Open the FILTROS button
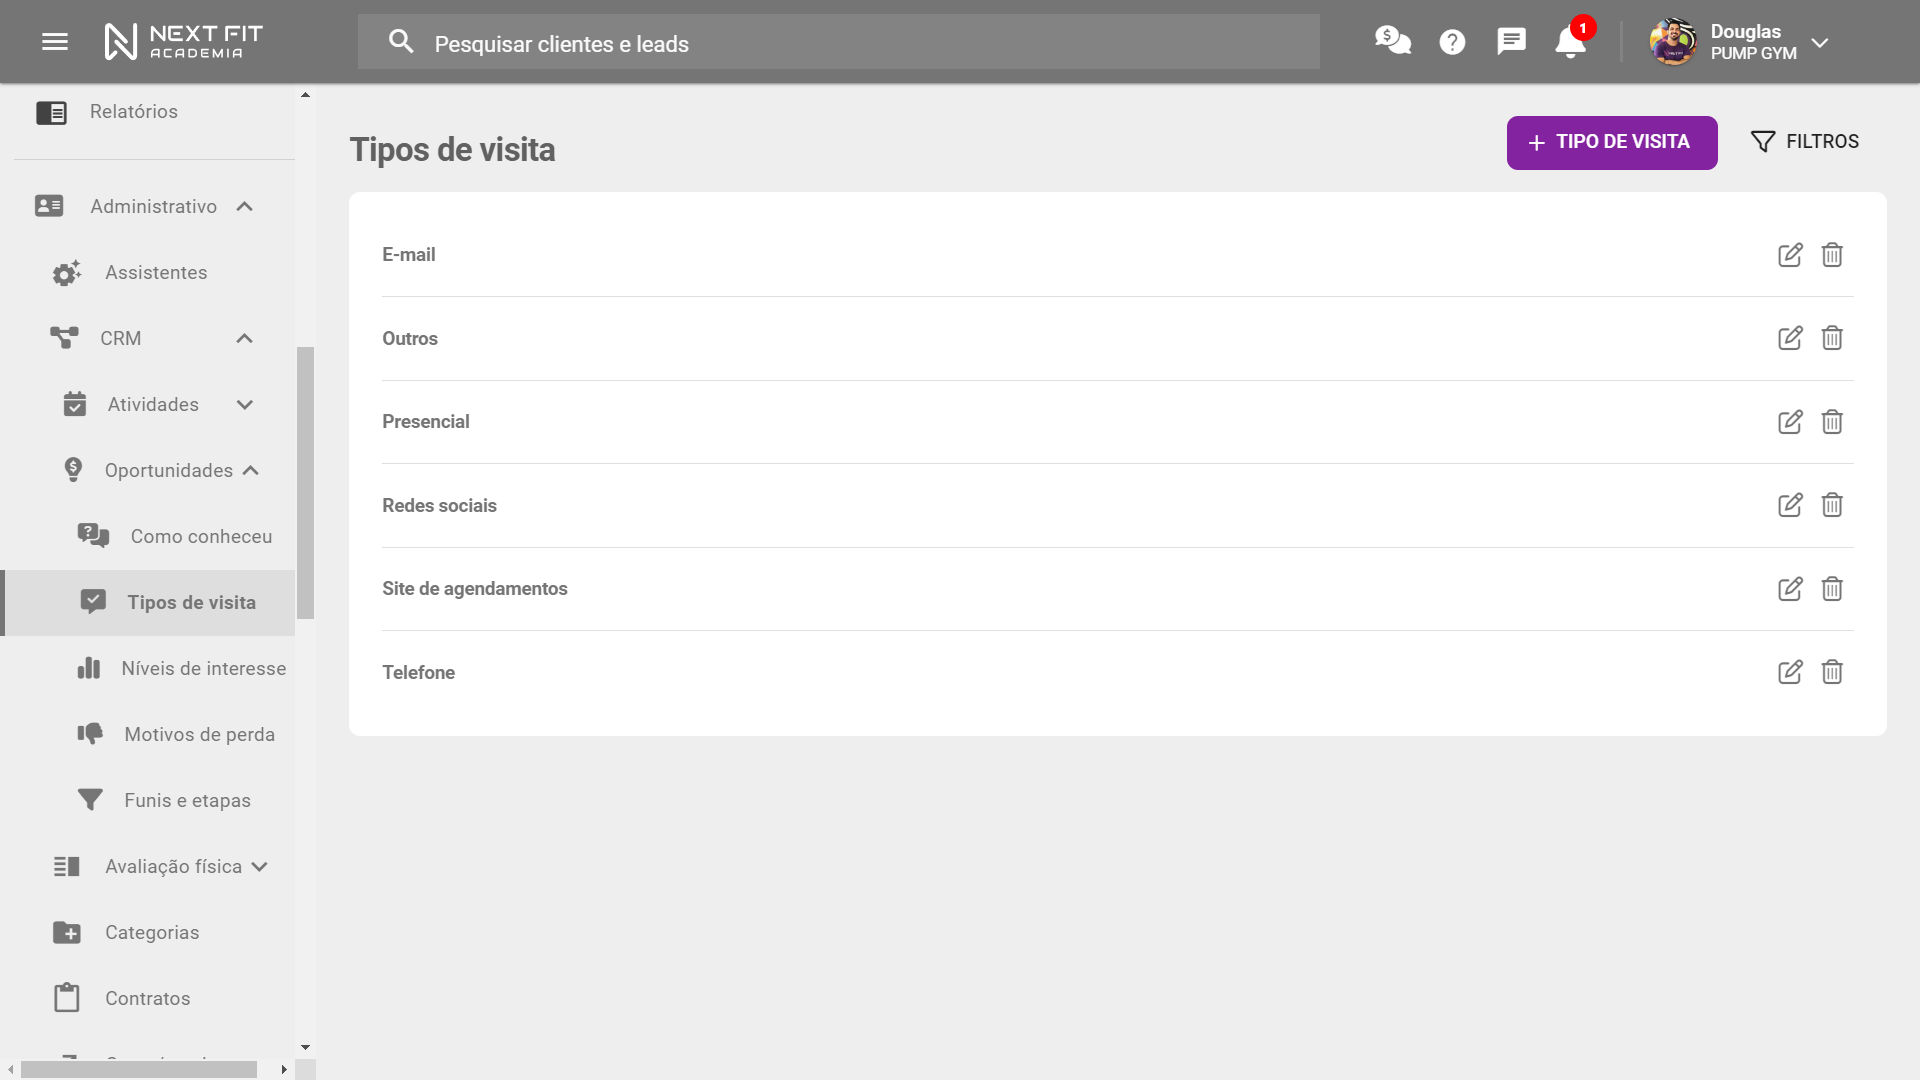 click(x=1805, y=142)
